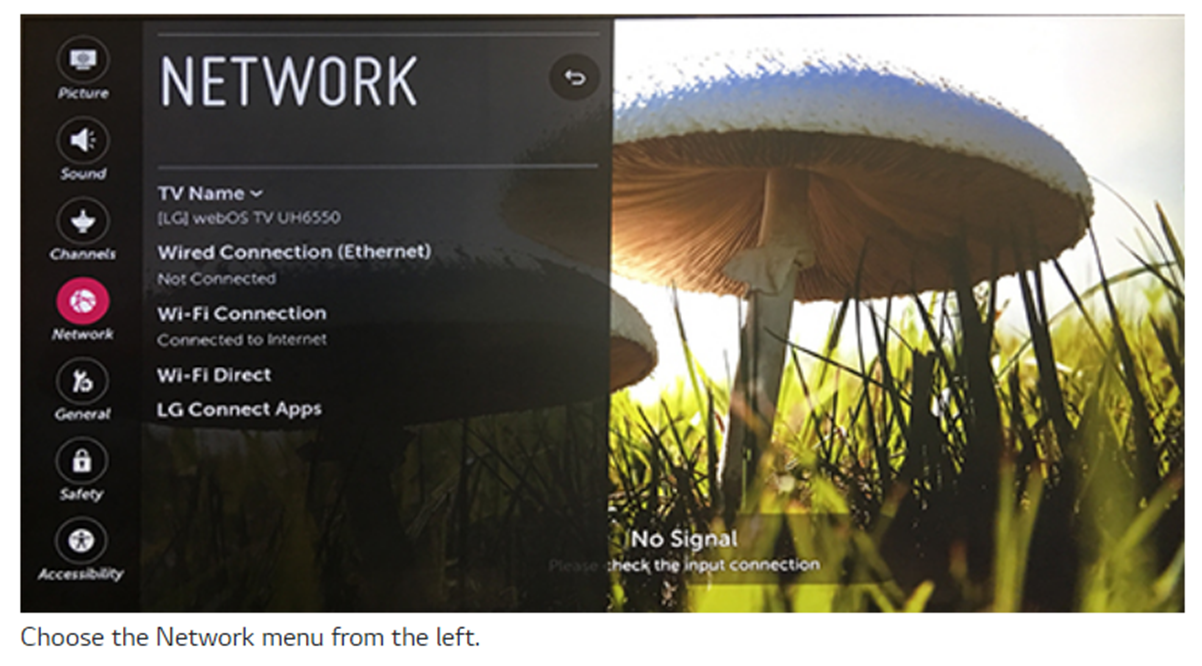The width and height of the screenshot is (1202, 666).
Task: Click the Connected to Internet status
Action: (241, 340)
